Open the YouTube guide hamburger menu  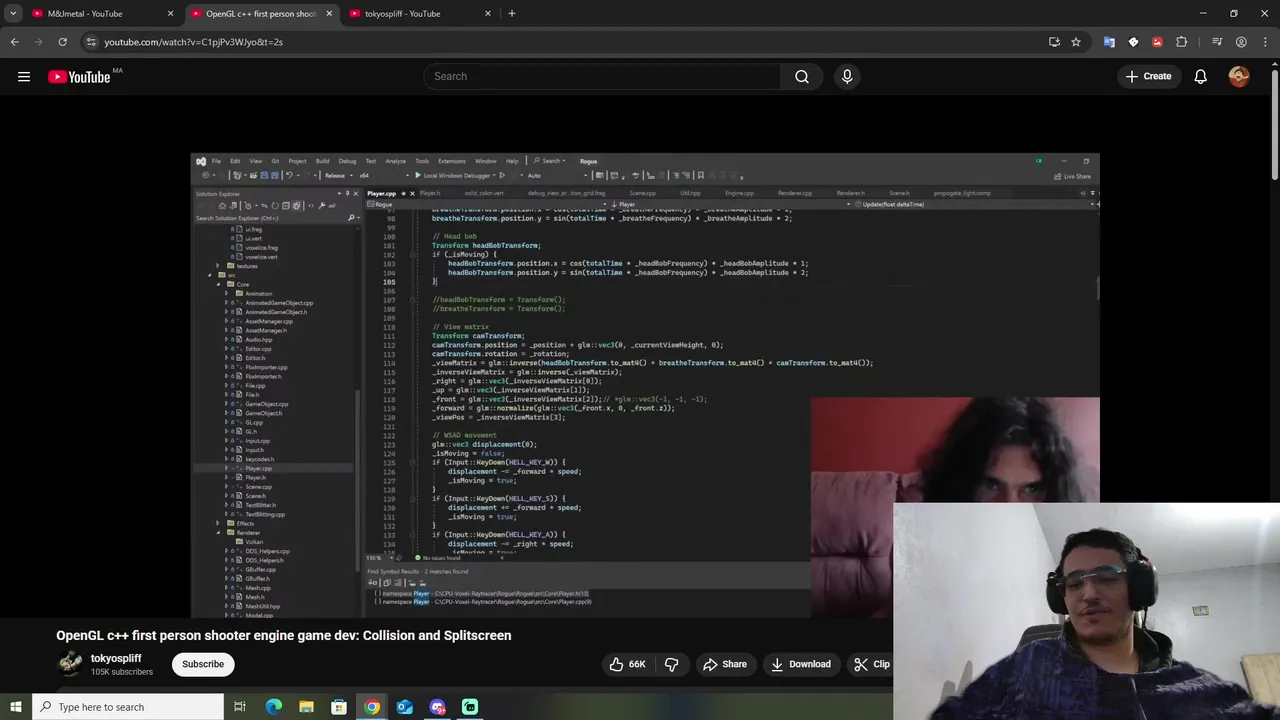click(24, 76)
